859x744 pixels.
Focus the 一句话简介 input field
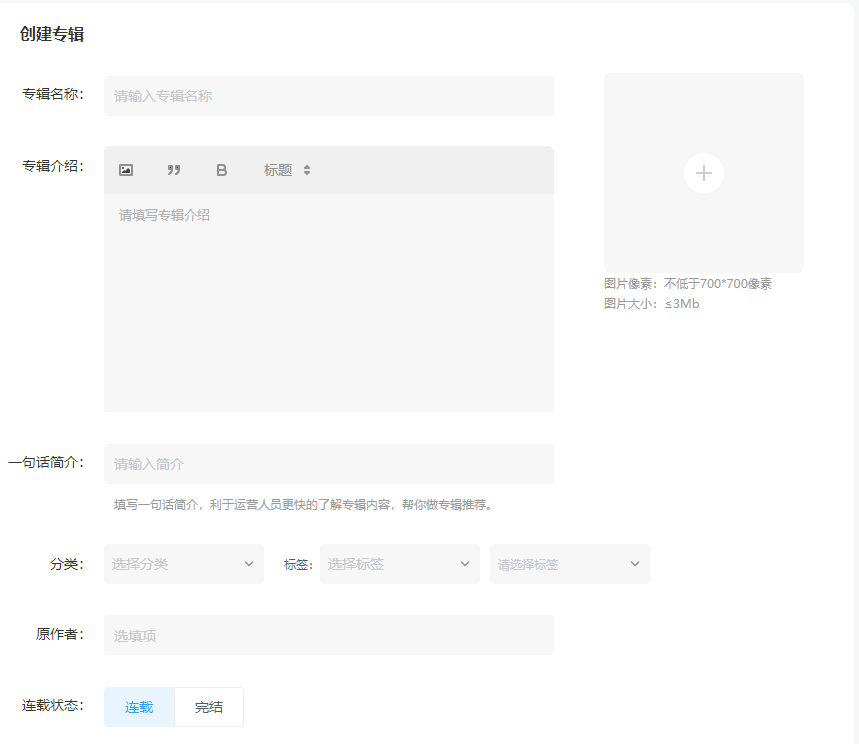click(x=329, y=464)
